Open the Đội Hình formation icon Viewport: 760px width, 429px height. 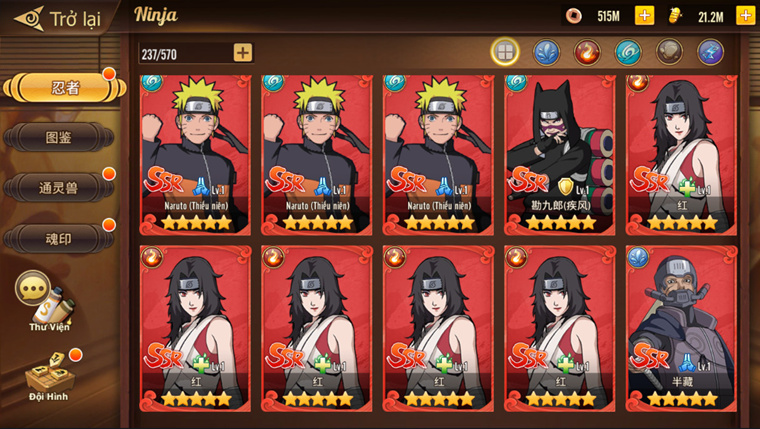pyautogui.click(x=50, y=376)
